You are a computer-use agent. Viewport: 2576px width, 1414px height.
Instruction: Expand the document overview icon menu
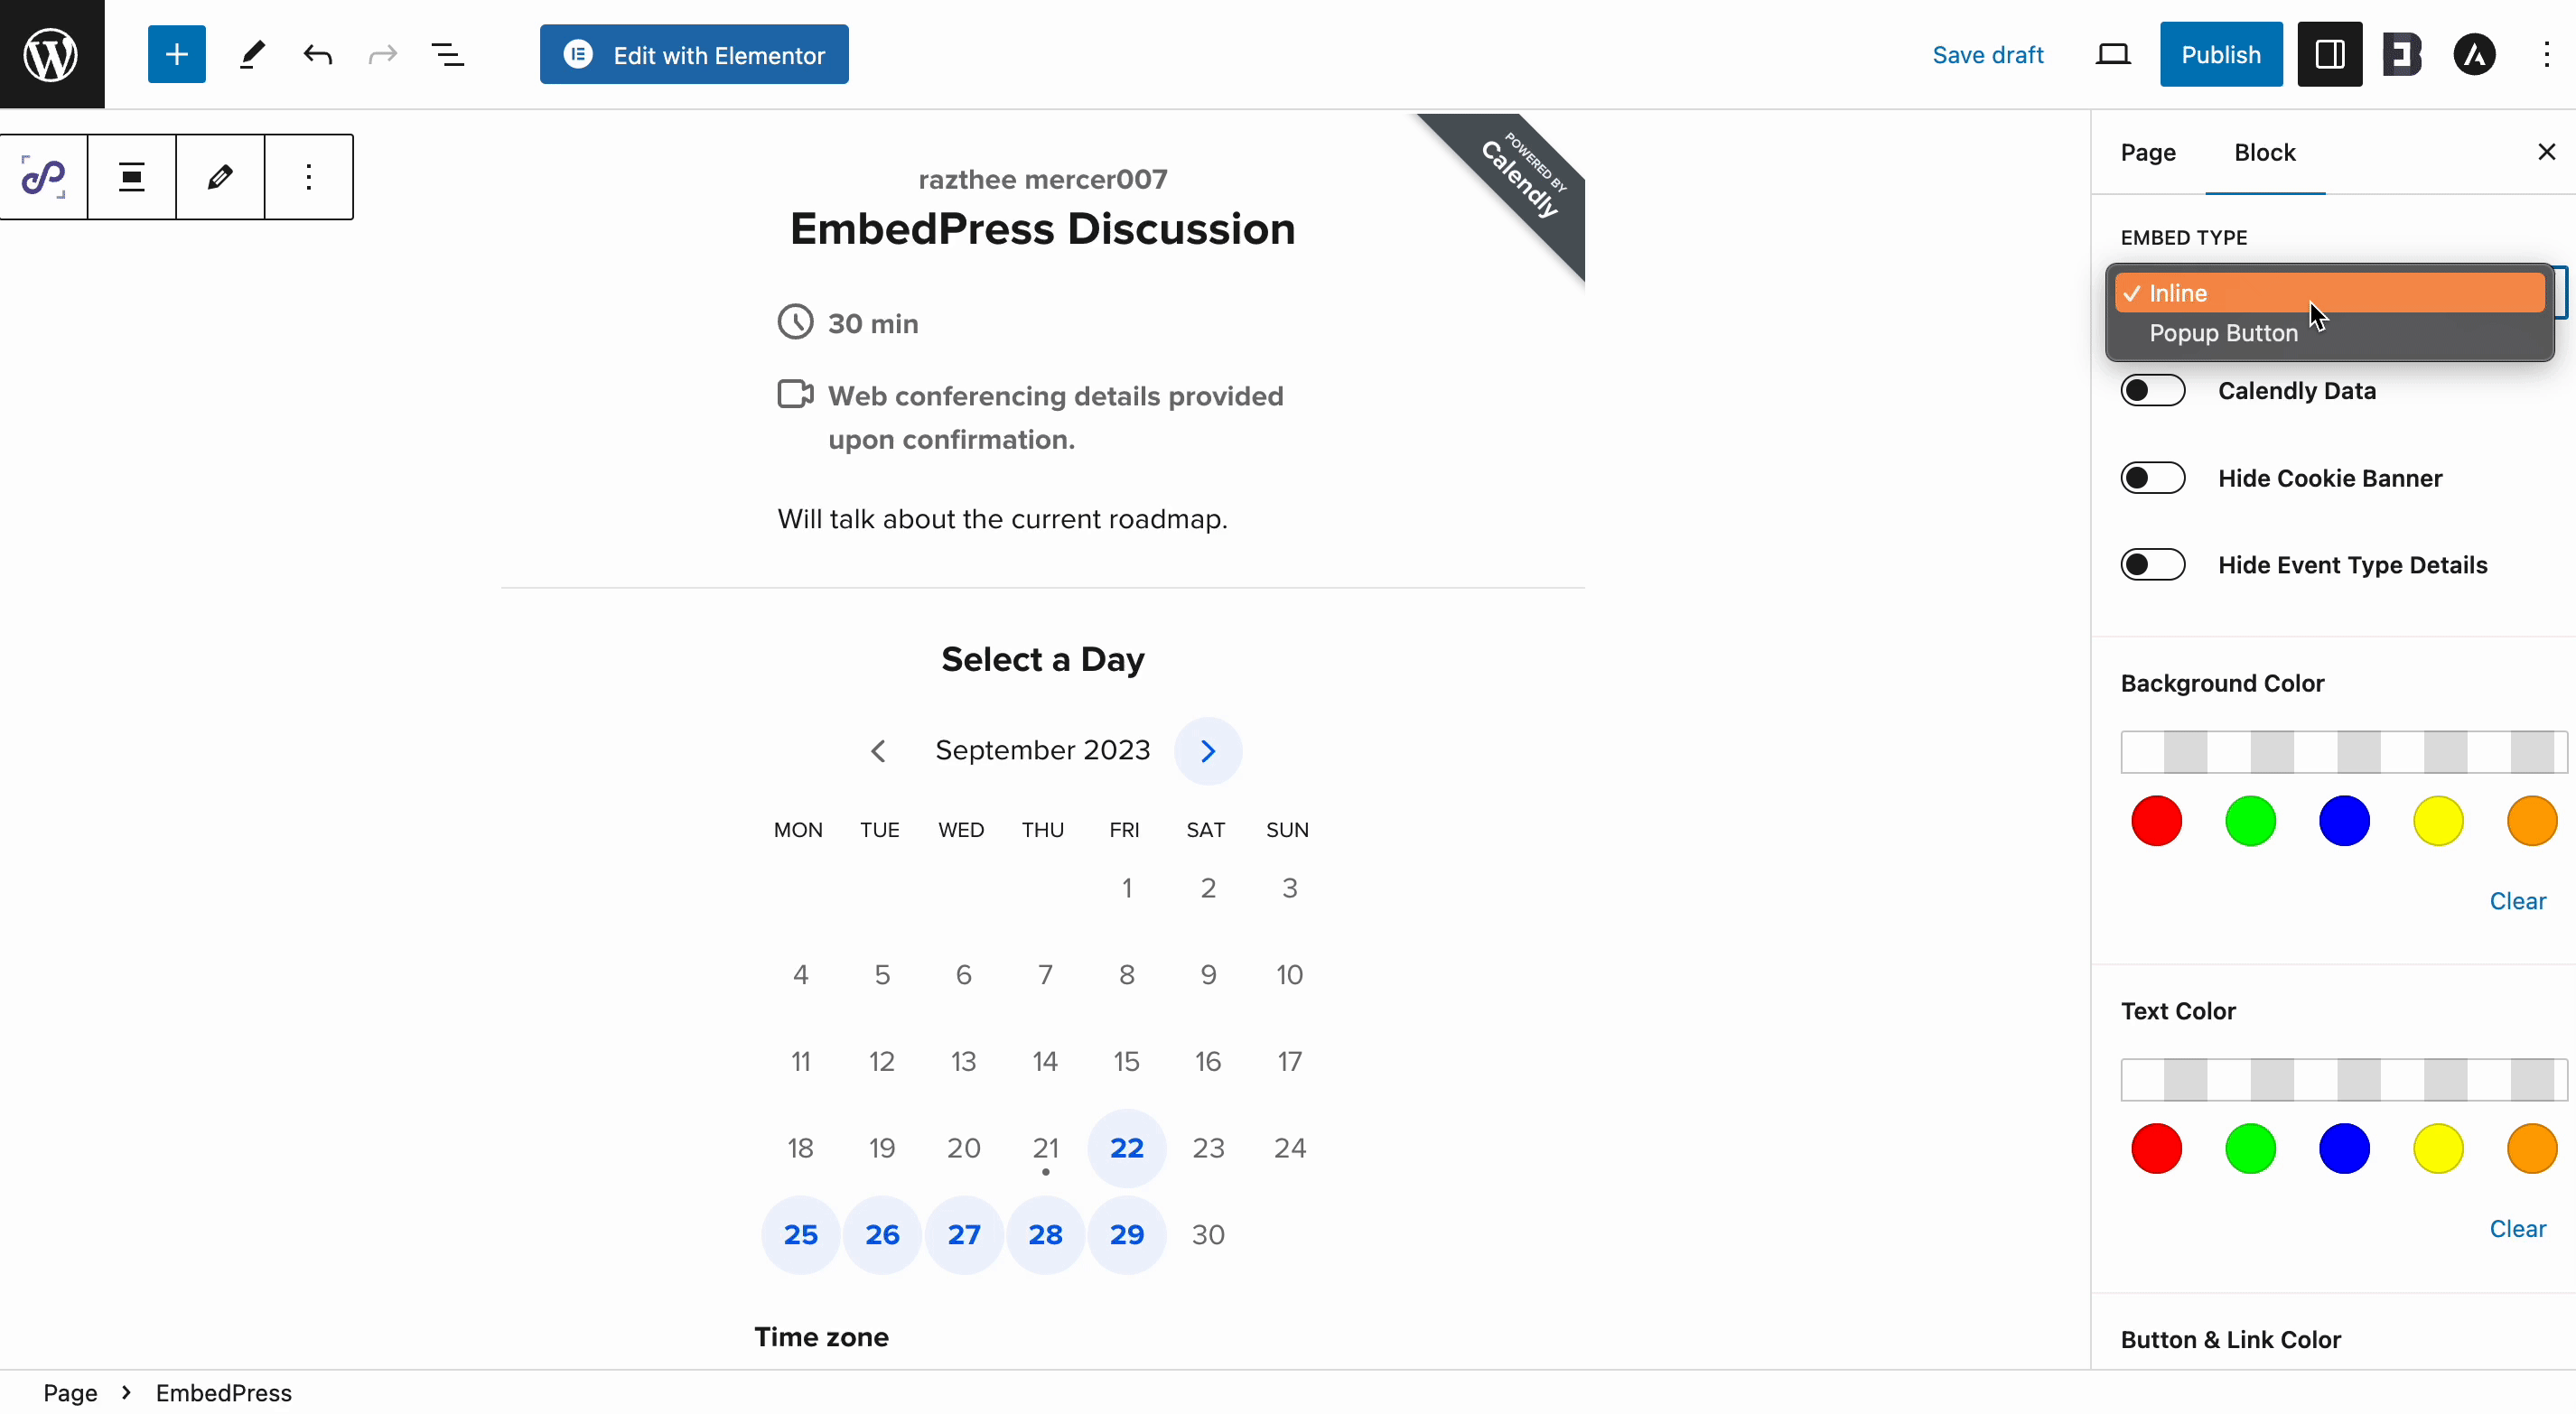click(450, 54)
